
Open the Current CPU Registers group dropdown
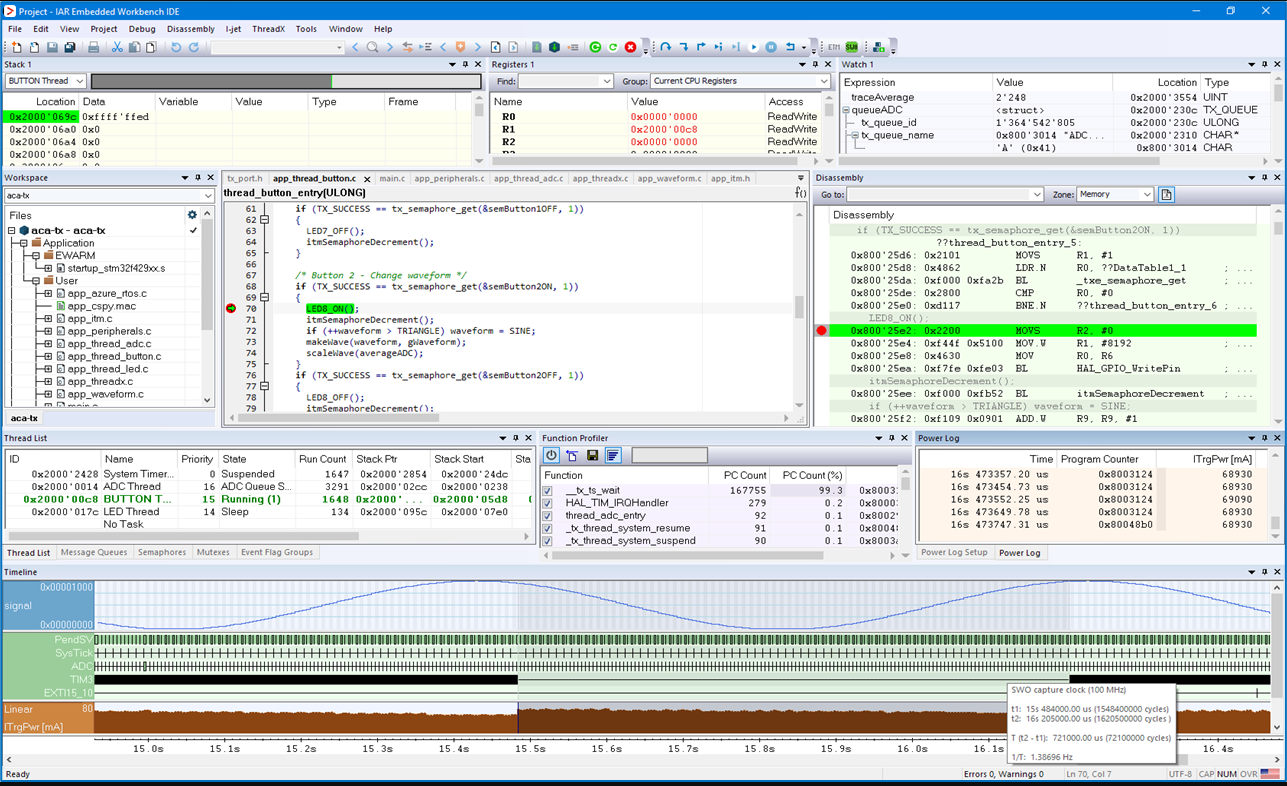(740, 81)
